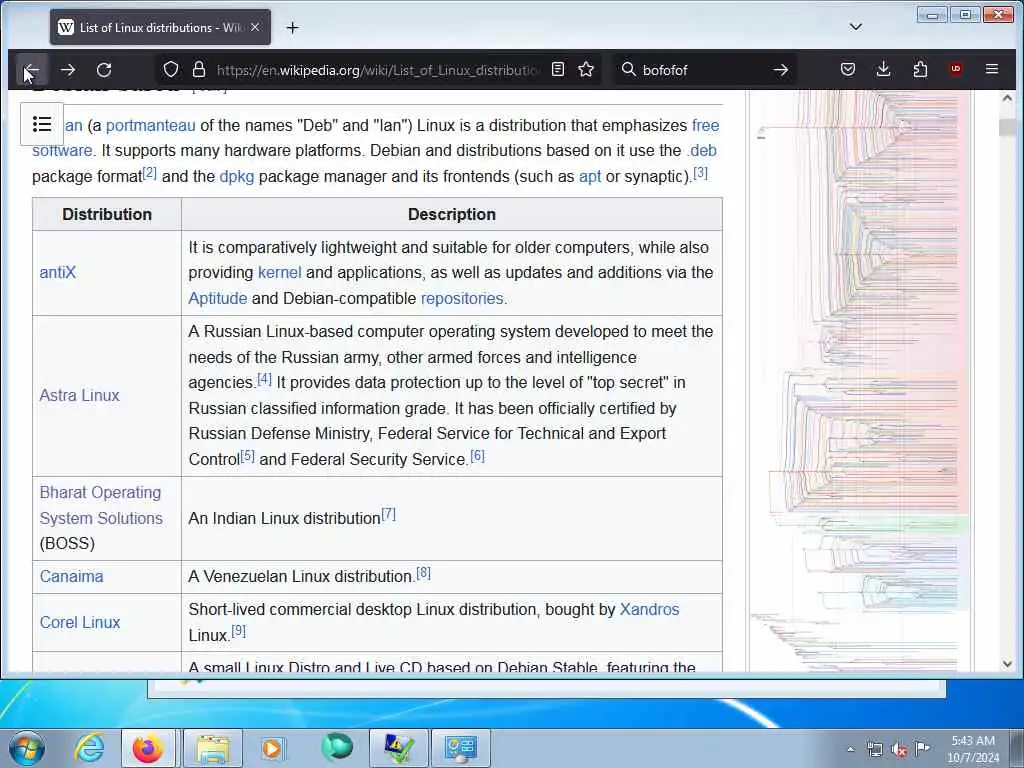Image resolution: width=1024 pixels, height=768 pixels.
Task: Click the search box containing bofofof
Action: (x=705, y=70)
